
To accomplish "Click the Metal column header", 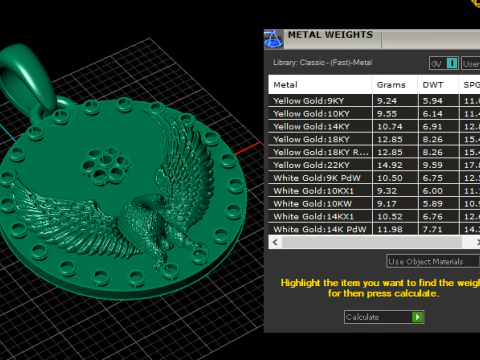I will (320, 85).
